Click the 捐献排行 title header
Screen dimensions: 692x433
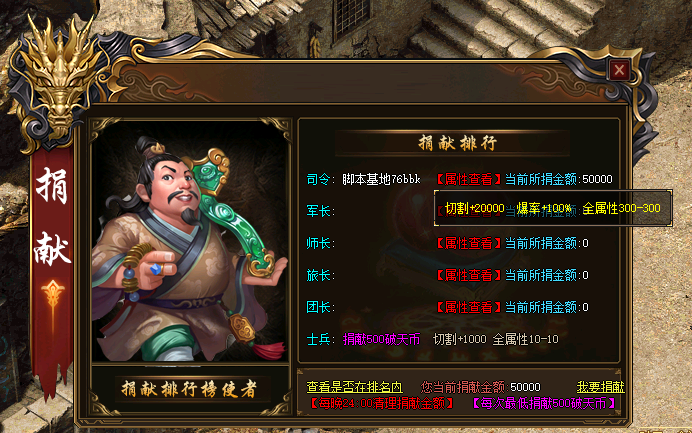pos(458,143)
